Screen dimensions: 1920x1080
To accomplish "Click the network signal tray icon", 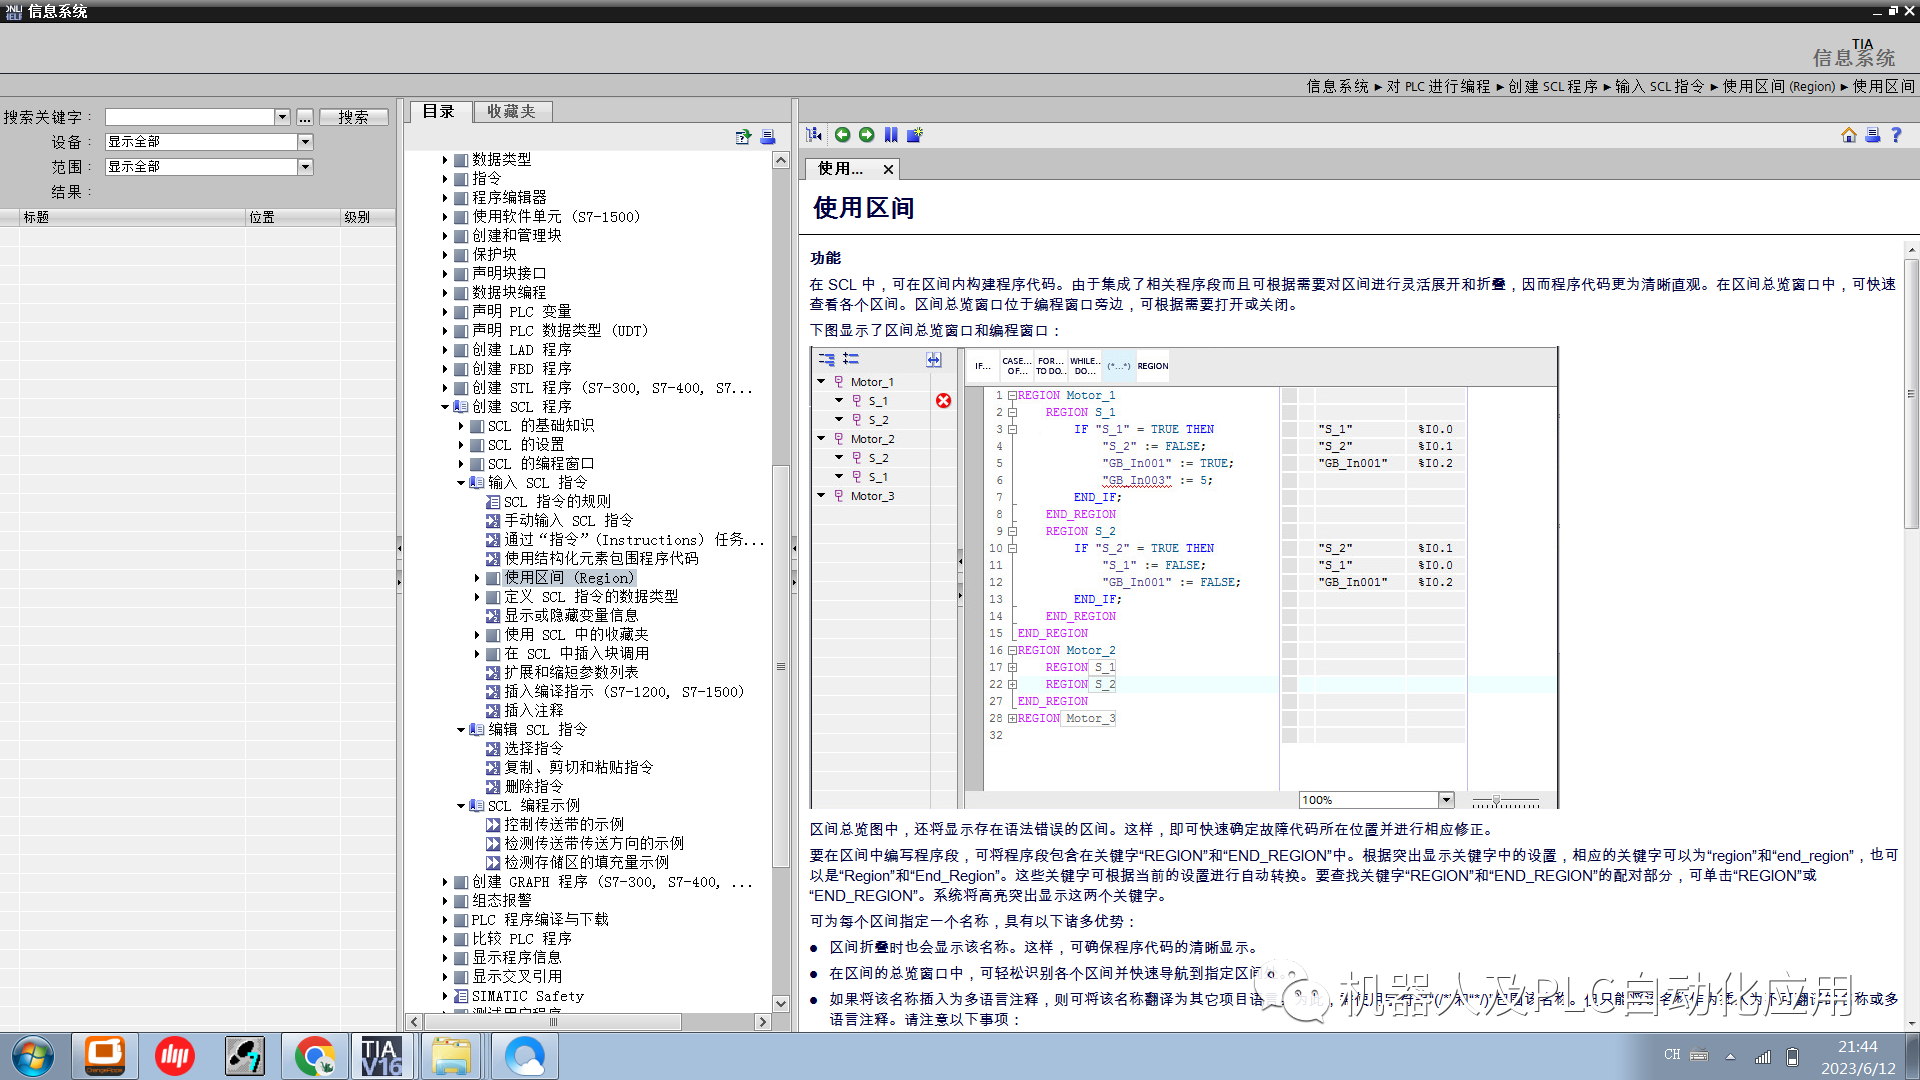I will (1762, 1056).
